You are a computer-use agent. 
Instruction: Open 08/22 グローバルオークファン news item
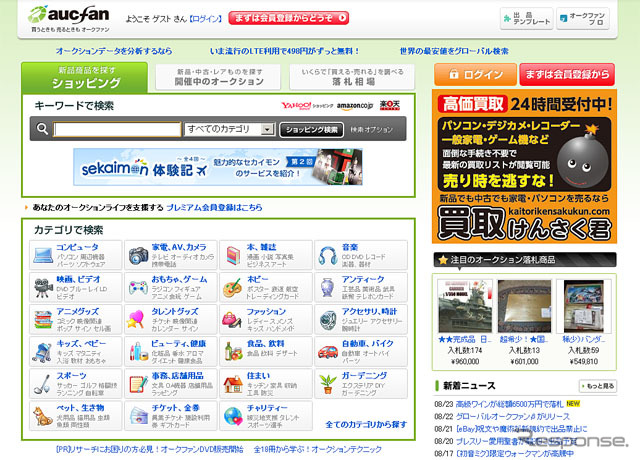pyautogui.click(x=513, y=416)
